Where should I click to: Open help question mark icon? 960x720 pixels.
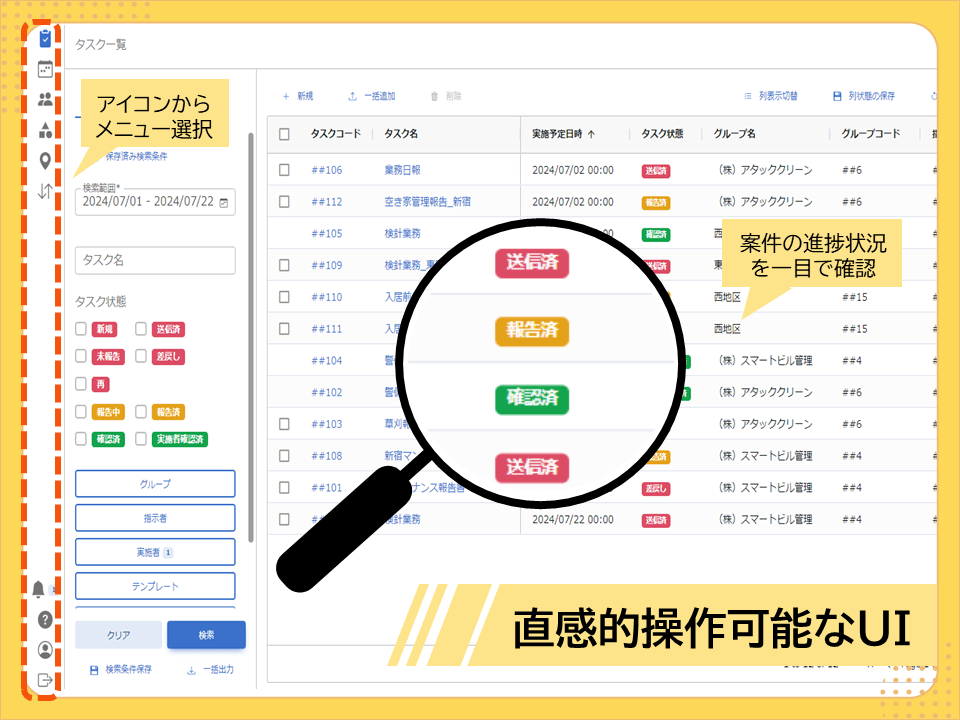click(x=45, y=619)
